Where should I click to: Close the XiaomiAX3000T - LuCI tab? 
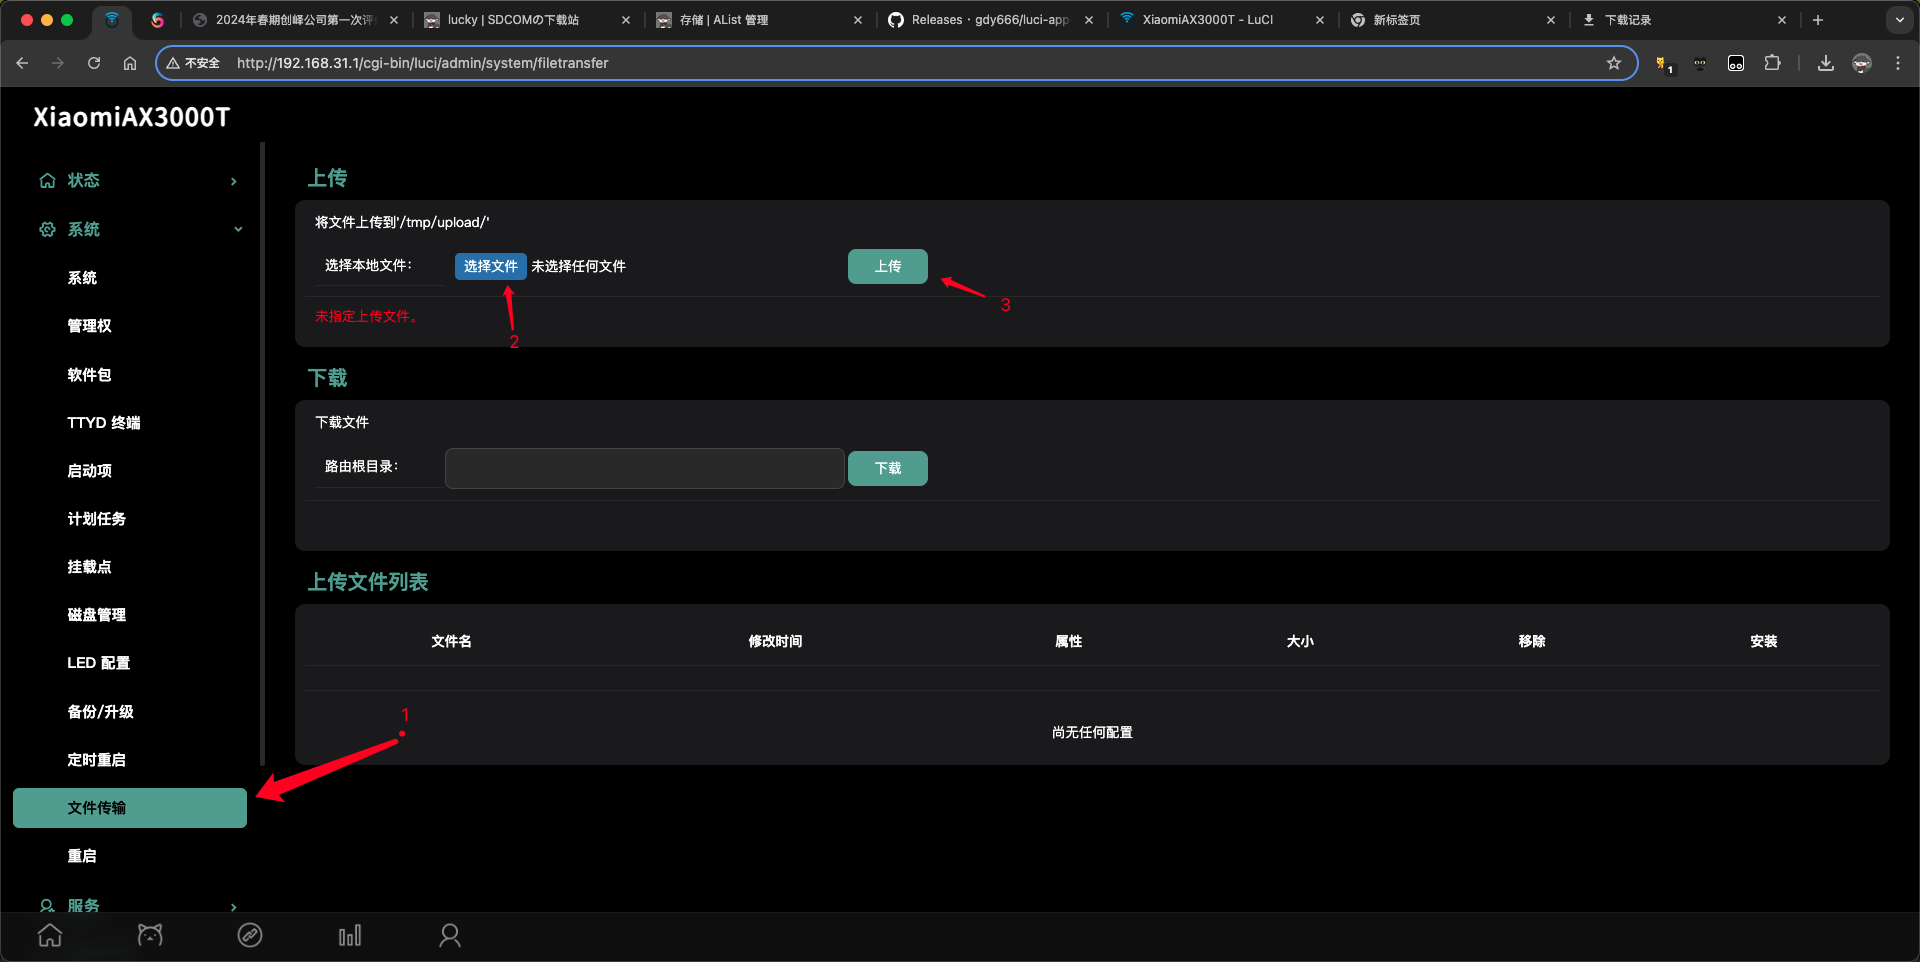1320,20
